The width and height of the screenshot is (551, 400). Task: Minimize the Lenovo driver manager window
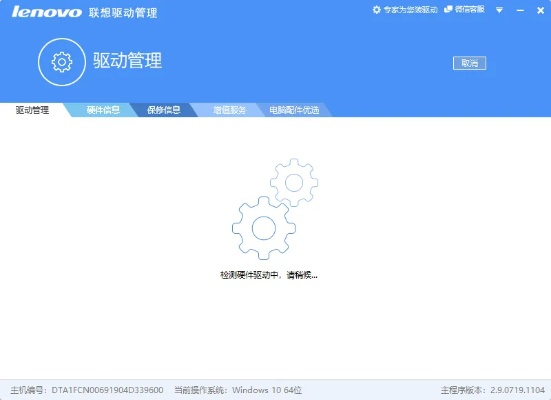point(520,11)
